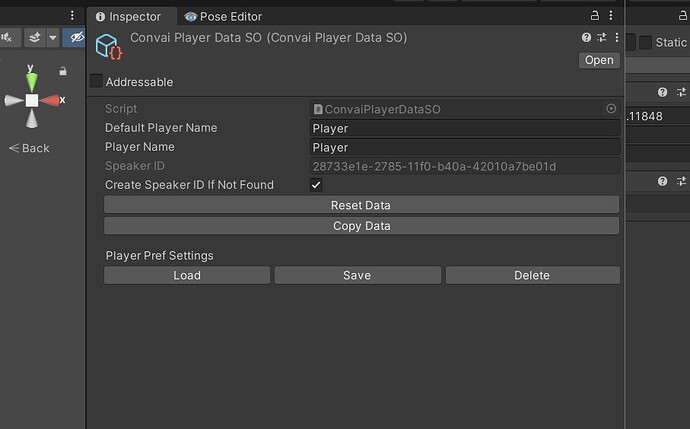This screenshot has width=690, height=429.
Task: Open help reference for Convai Player Data SO
Action: click(x=586, y=37)
